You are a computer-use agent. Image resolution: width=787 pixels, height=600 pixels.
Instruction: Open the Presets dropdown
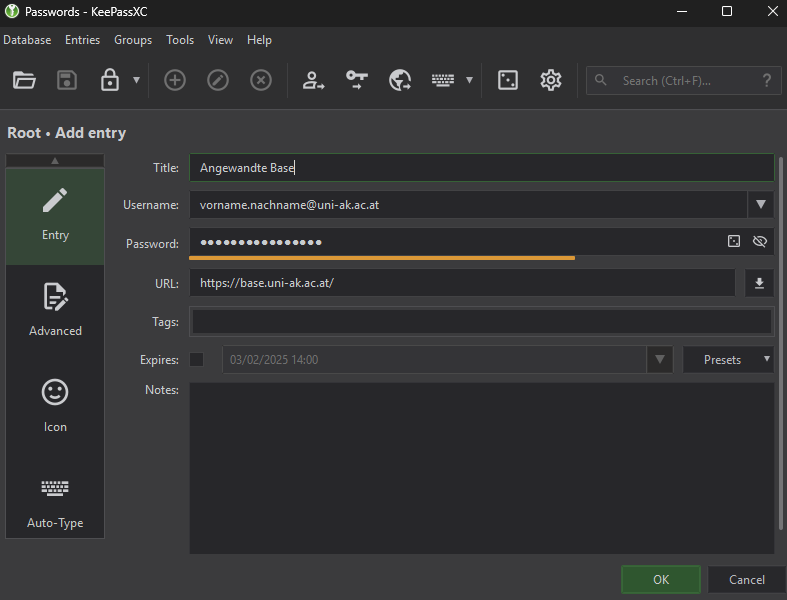click(728, 359)
